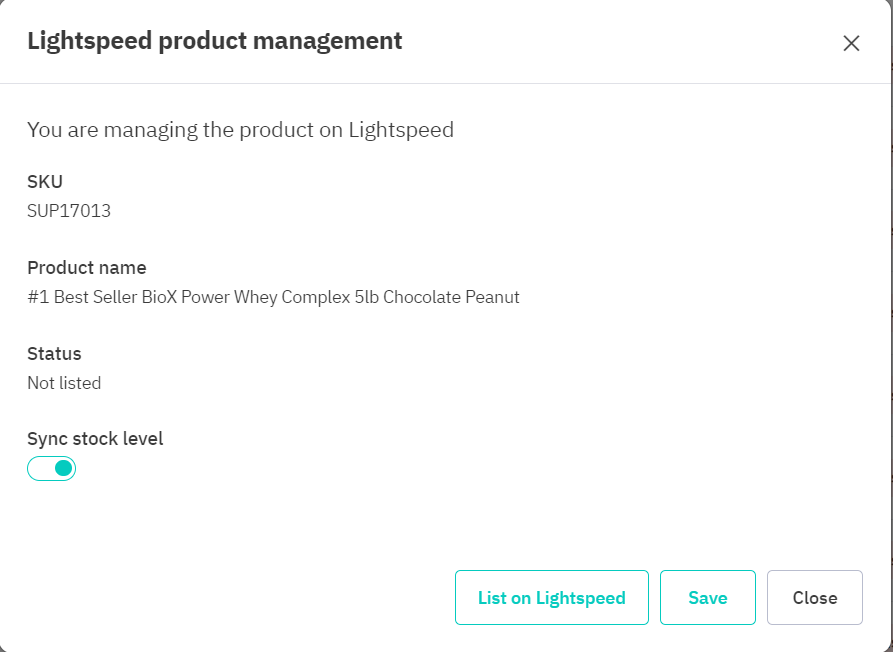893x652 pixels.
Task: Click the Status label
Action: tap(54, 354)
